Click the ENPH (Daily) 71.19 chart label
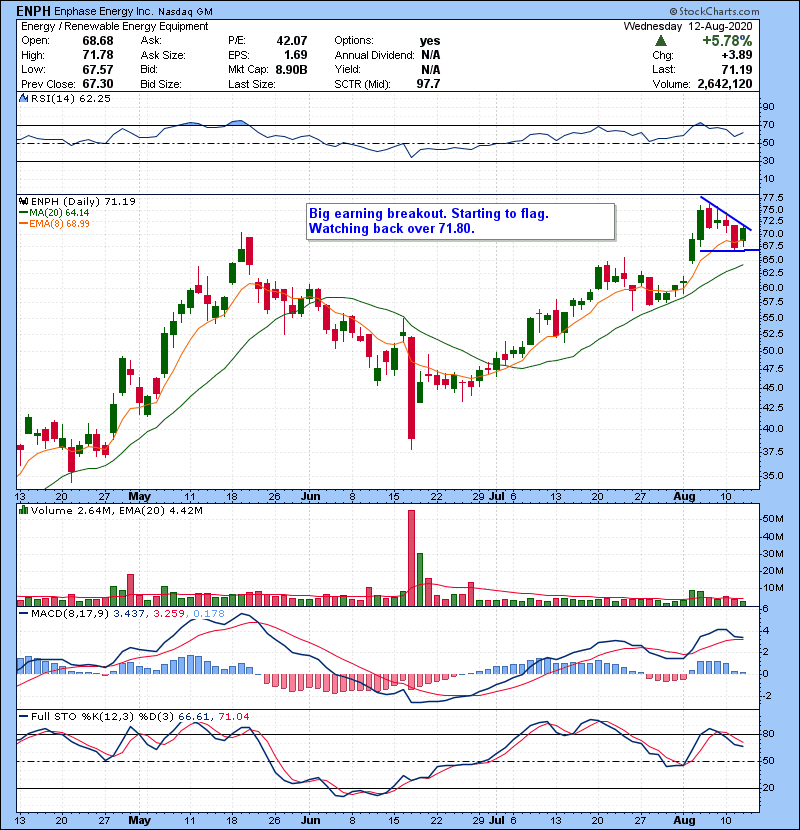The width and height of the screenshot is (800, 830). pyautogui.click(x=83, y=202)
